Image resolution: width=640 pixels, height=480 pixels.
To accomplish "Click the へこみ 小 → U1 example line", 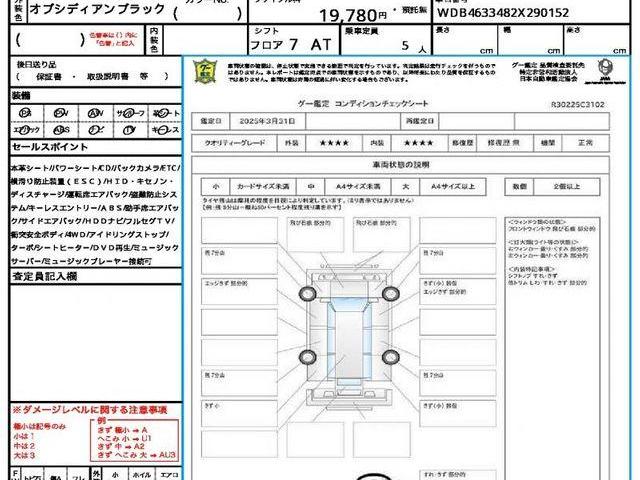I will coord(124,438).
